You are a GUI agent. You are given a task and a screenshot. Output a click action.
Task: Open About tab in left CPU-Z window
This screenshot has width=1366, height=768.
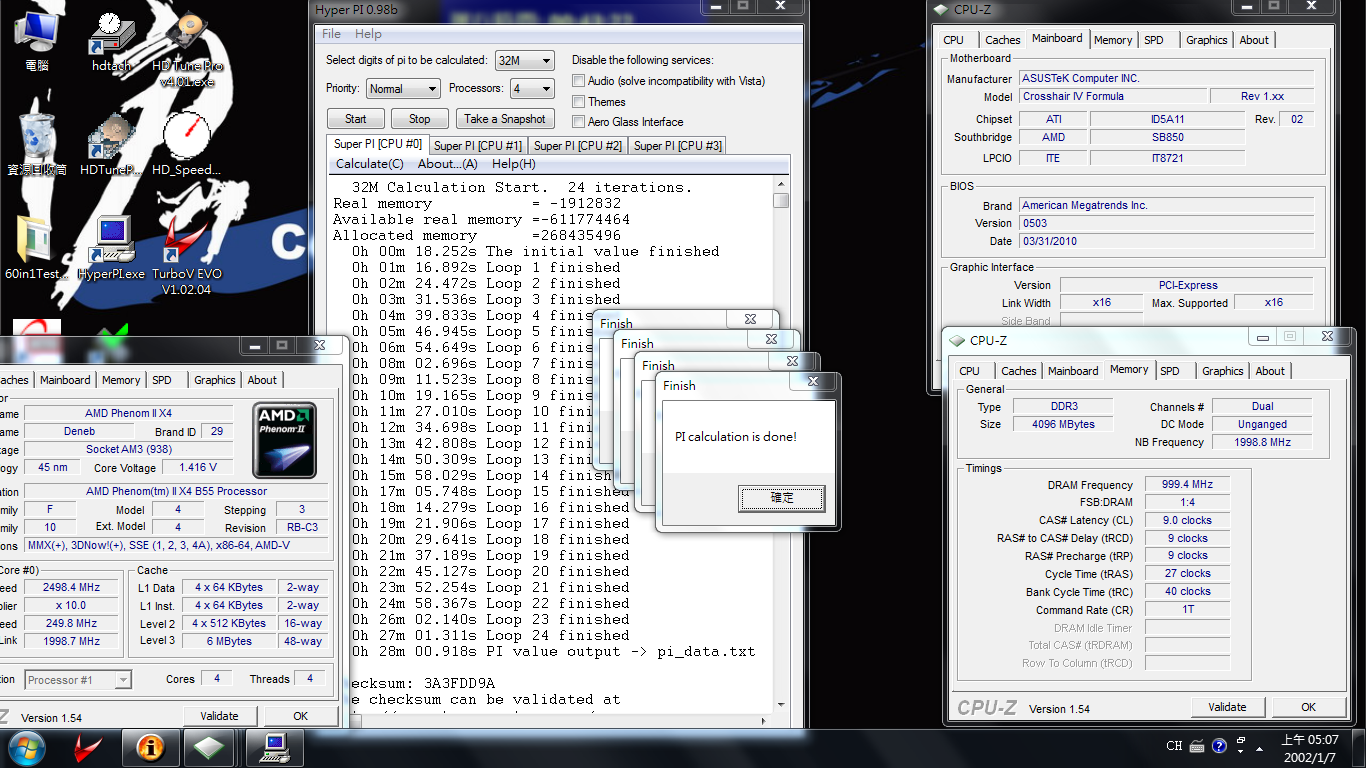point(262,380)
